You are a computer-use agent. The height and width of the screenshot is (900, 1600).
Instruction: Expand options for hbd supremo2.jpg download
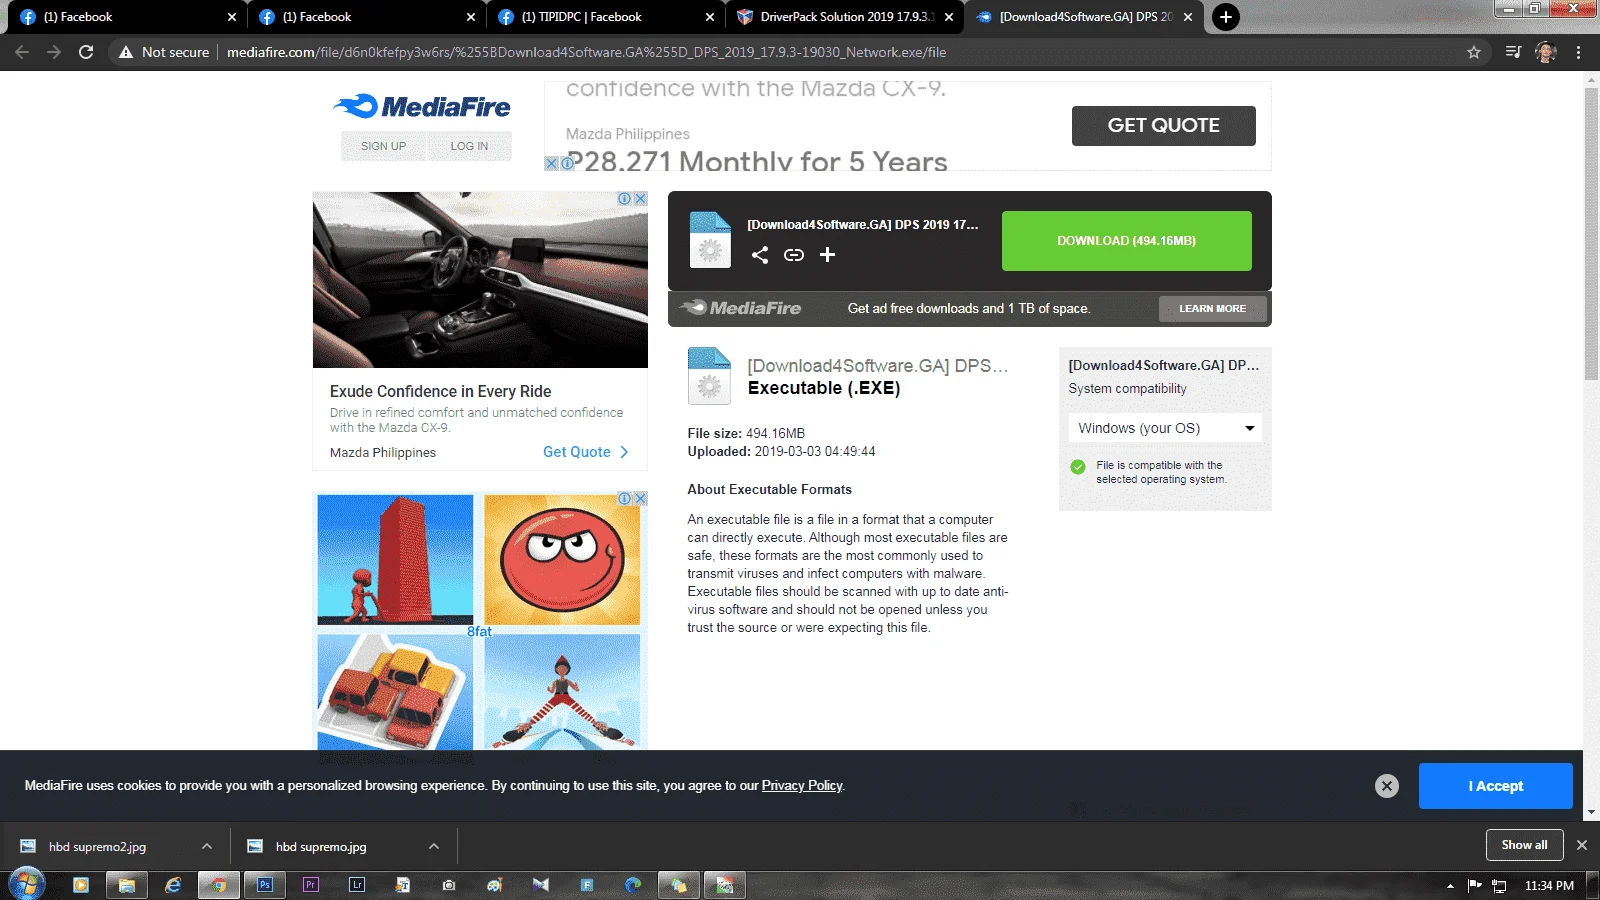click(207, 846)
